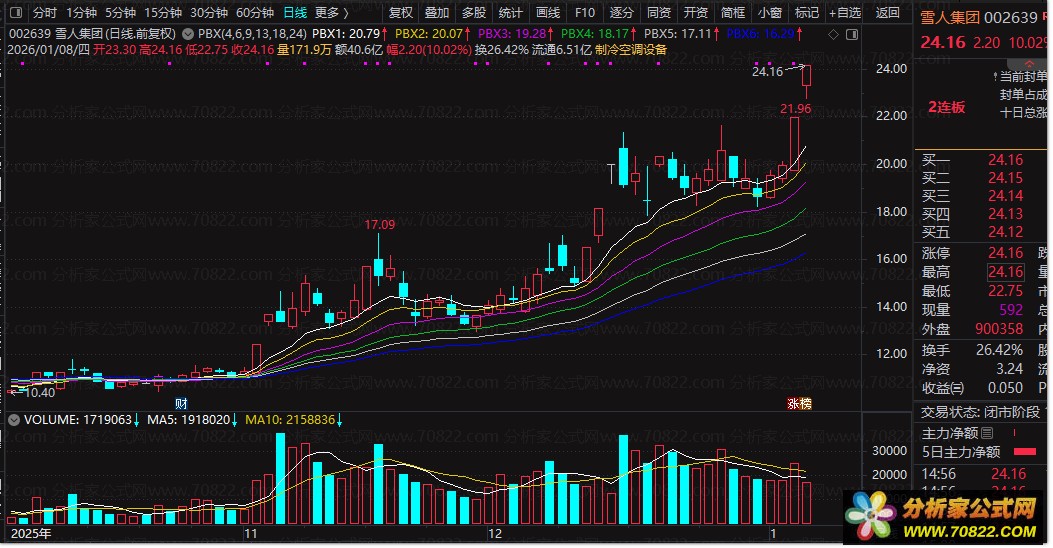Click the 002639 雪人集团 chart title

pos(92,33)
